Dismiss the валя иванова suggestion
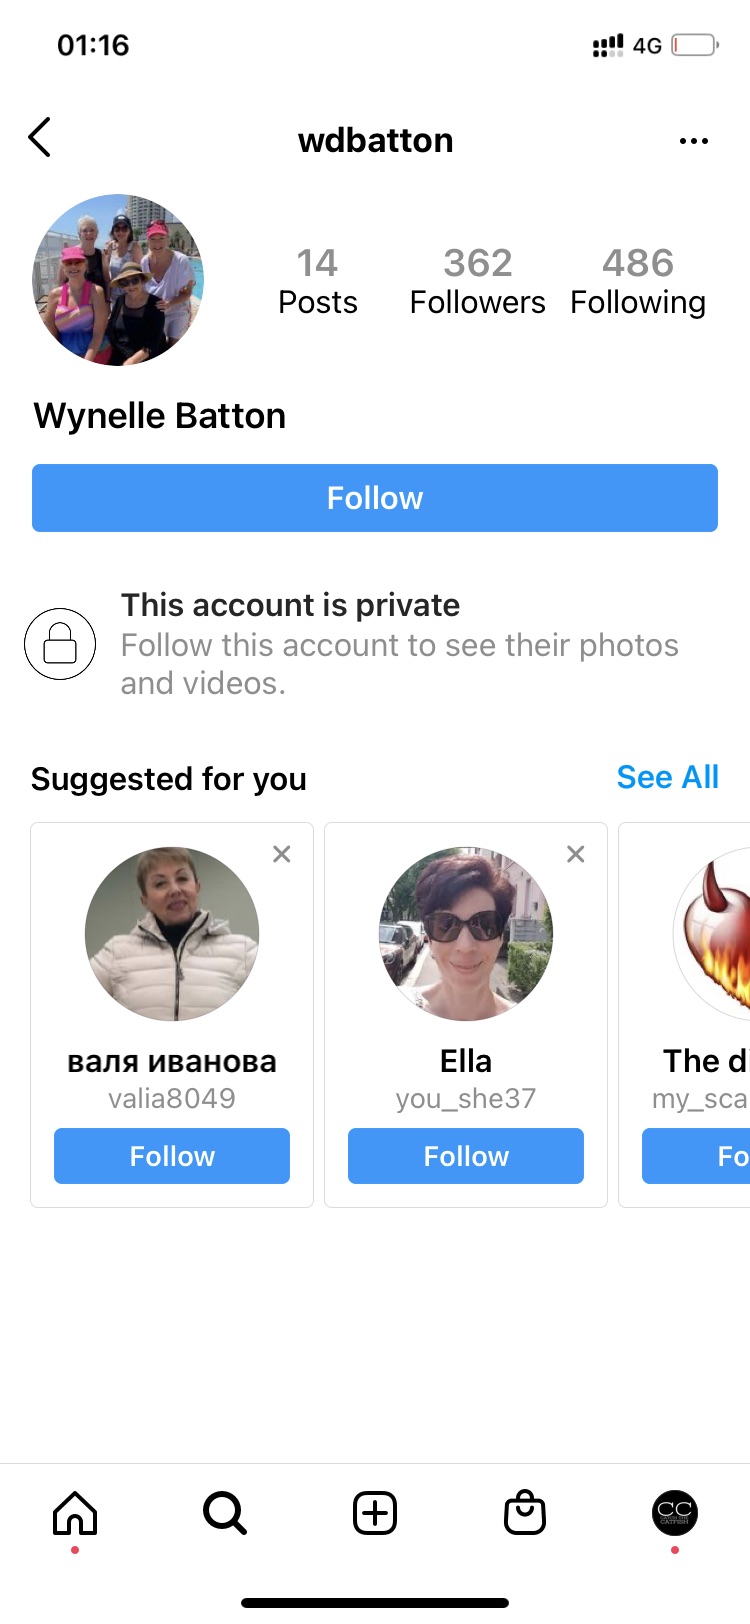 [282, 854]
